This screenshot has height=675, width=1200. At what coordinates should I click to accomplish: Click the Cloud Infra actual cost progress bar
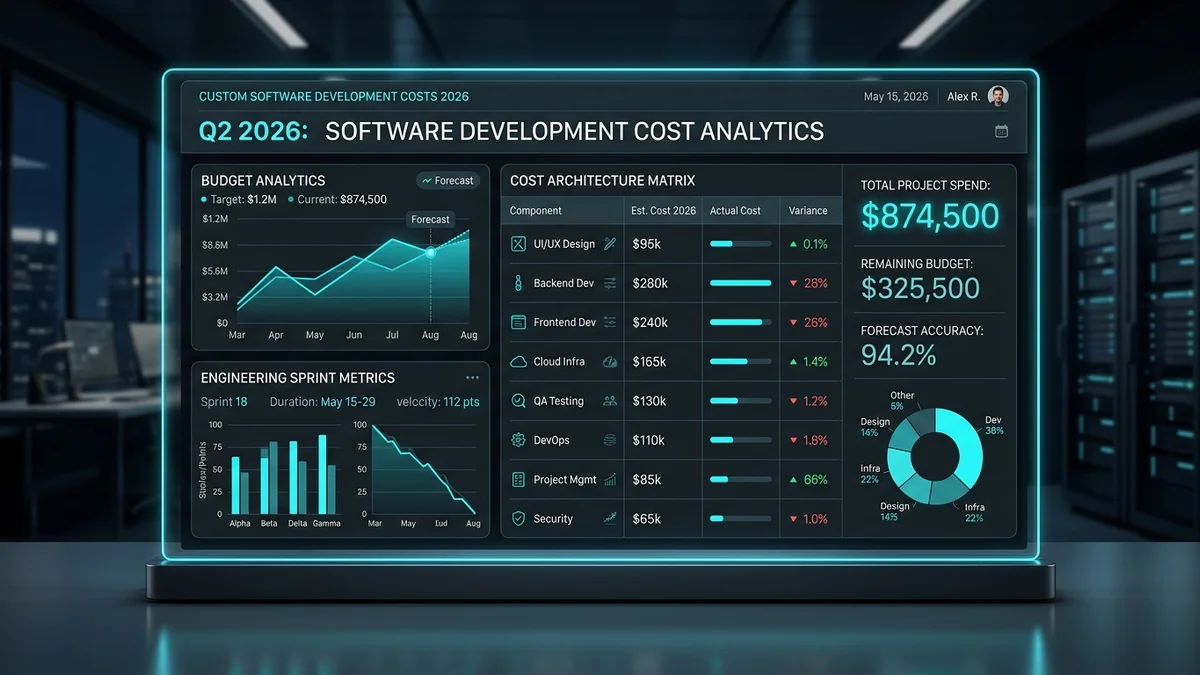pos(740,361)
